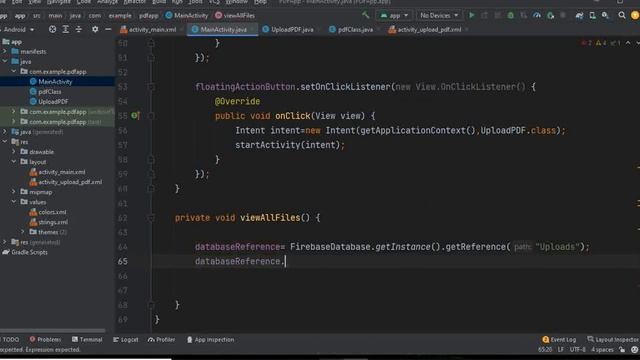This screenshot has height=360, width=640.
Task: Start debugging with the bug icon
Action: click(510, 16)
